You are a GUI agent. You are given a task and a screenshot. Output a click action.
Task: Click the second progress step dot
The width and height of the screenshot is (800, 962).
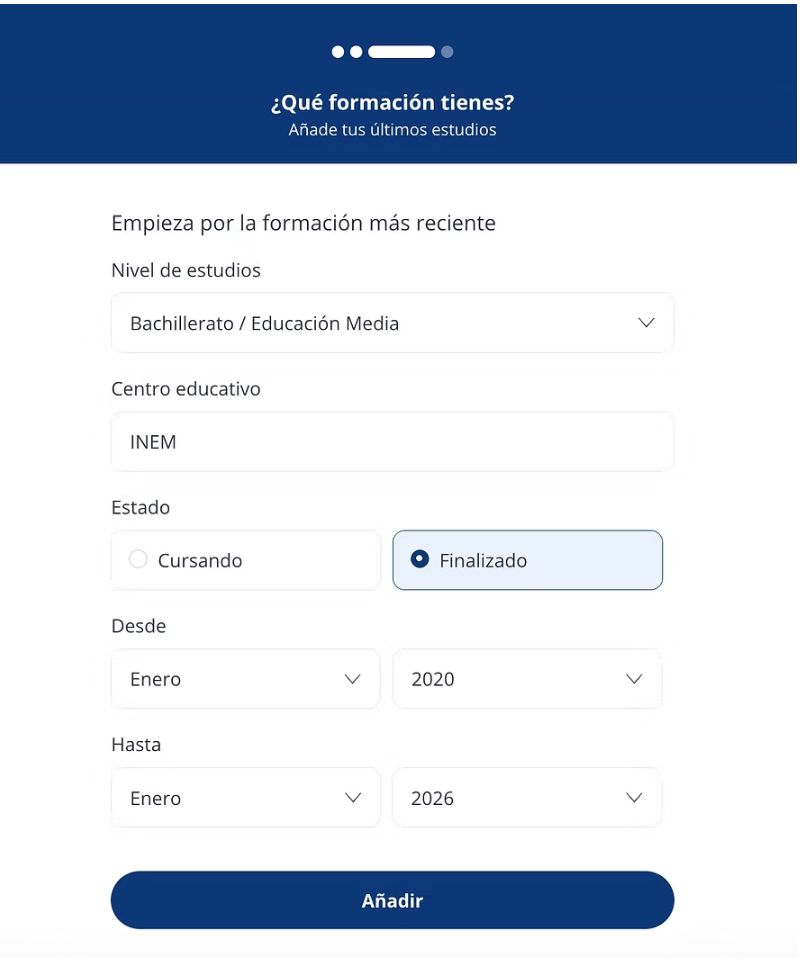pyautogui.click(x=355, y=52)
